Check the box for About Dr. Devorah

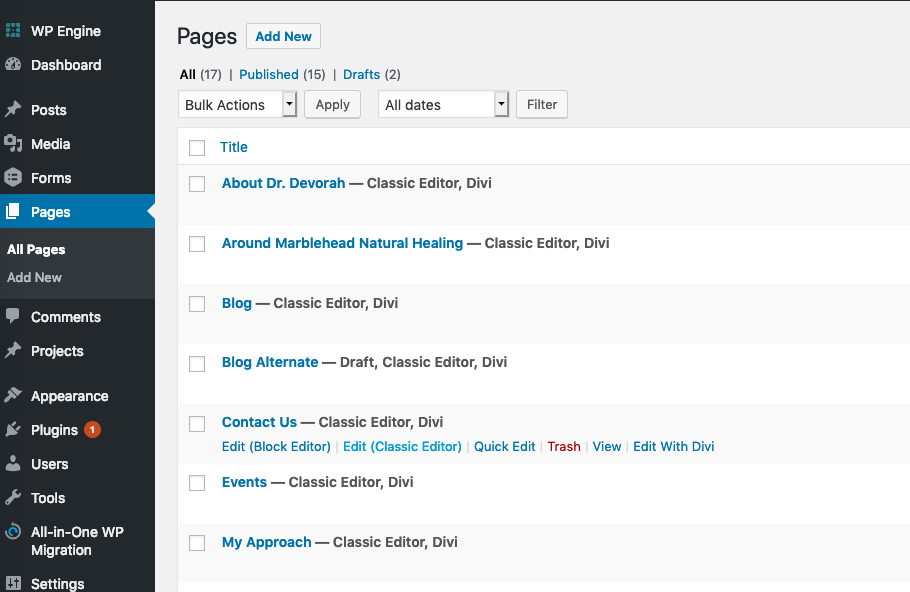[197, 184]
